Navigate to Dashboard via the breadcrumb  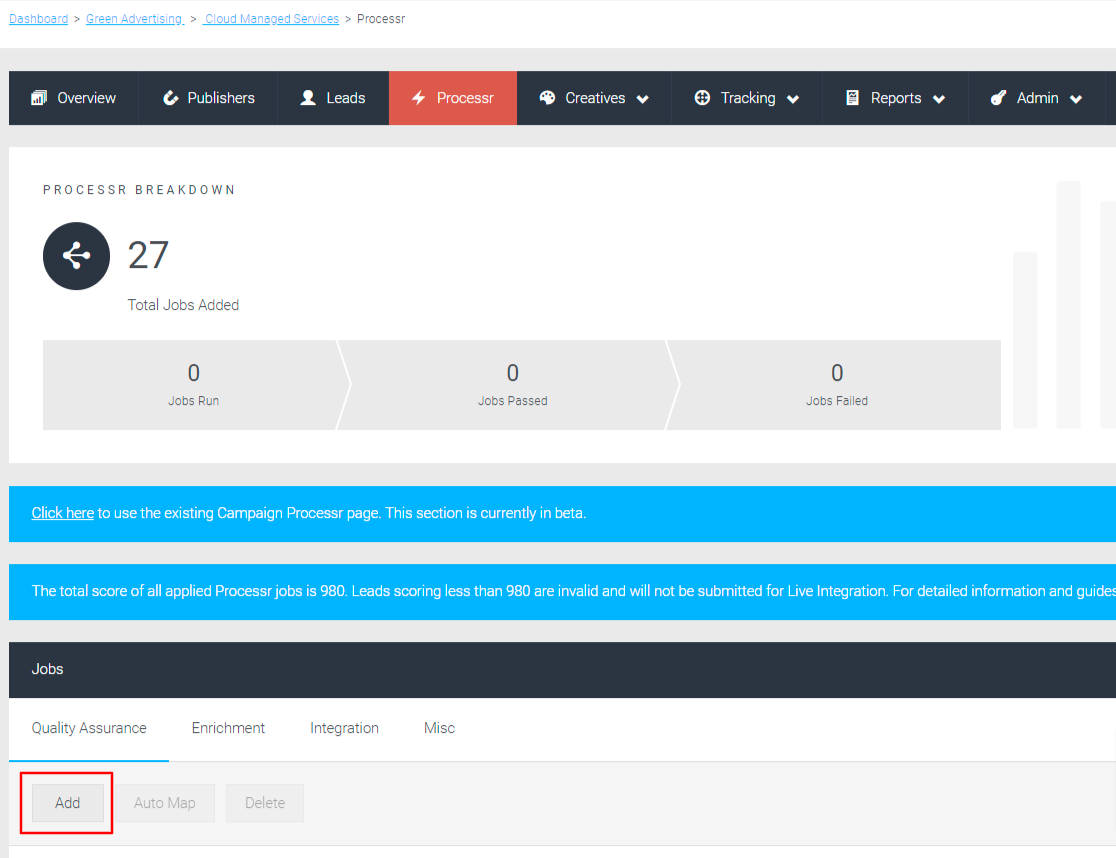click(x=38, y=18)
